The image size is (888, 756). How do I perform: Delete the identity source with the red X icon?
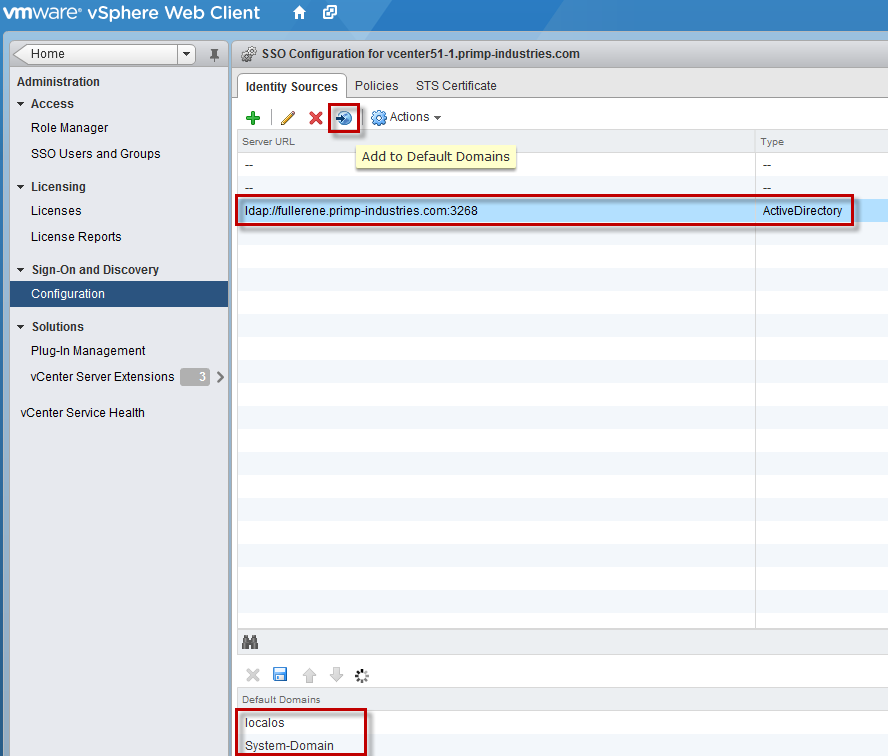pos(315,117)
